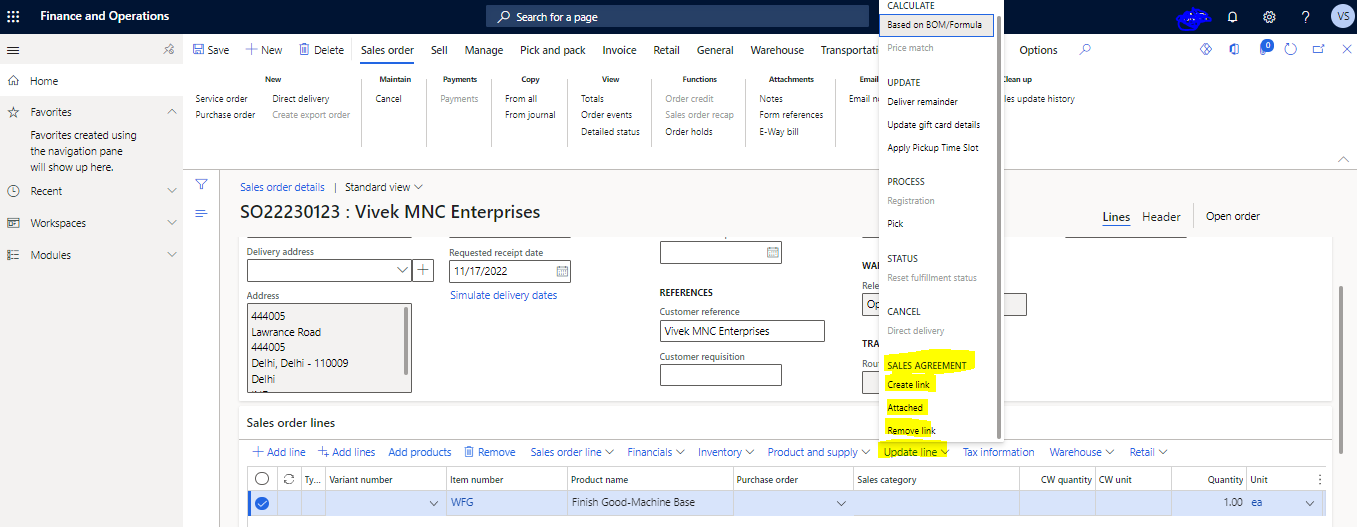
Task: Open the filter funnel icon
Action: [201, 184]
